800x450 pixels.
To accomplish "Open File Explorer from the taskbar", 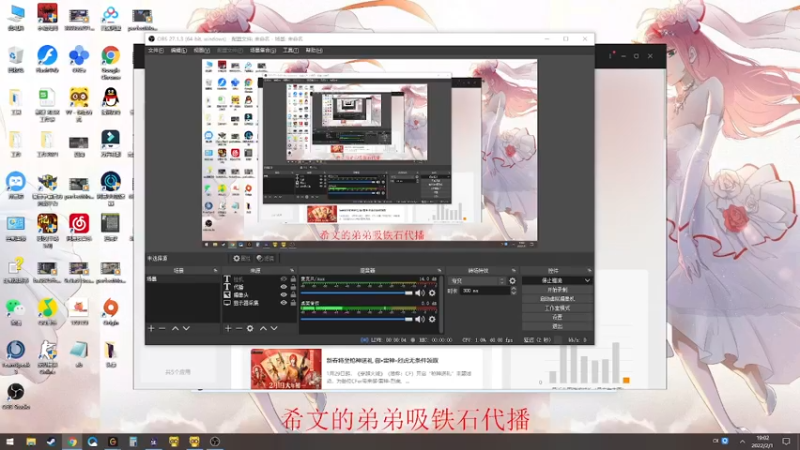I will 31,441.
